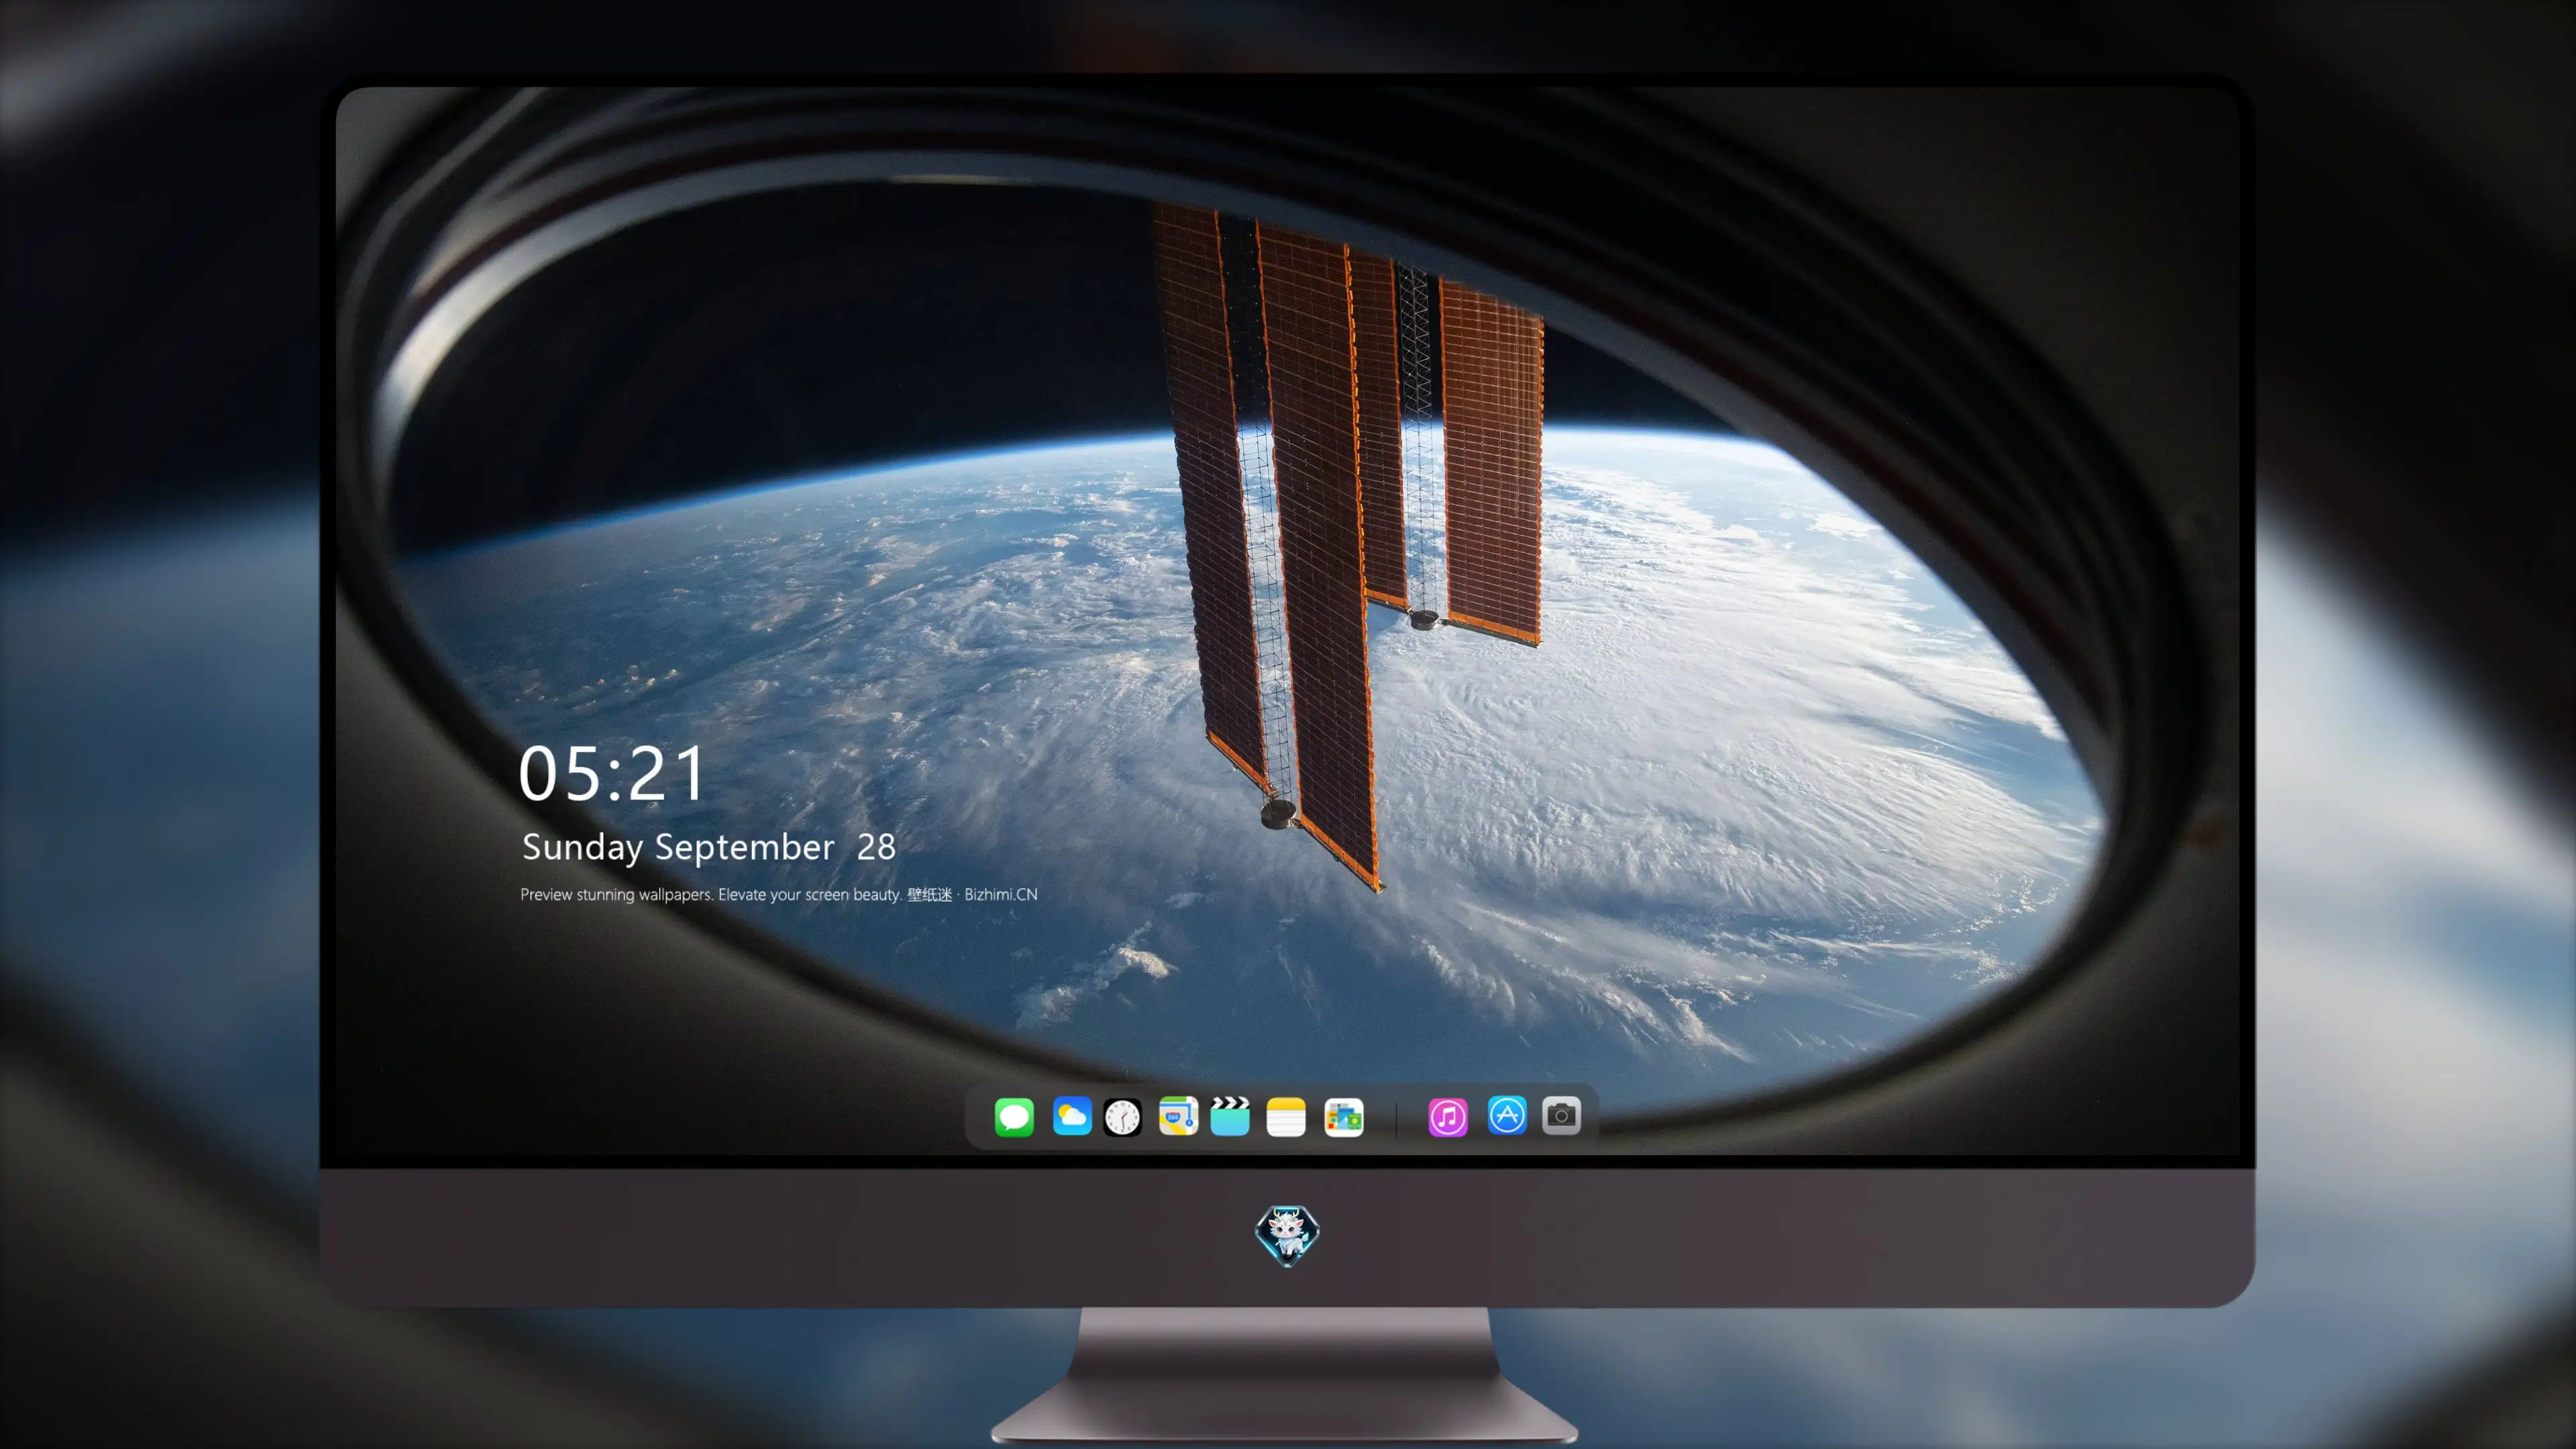Launch the Weather app from the dock
The image size is (2576, 1449).
pos(1072,1116)
